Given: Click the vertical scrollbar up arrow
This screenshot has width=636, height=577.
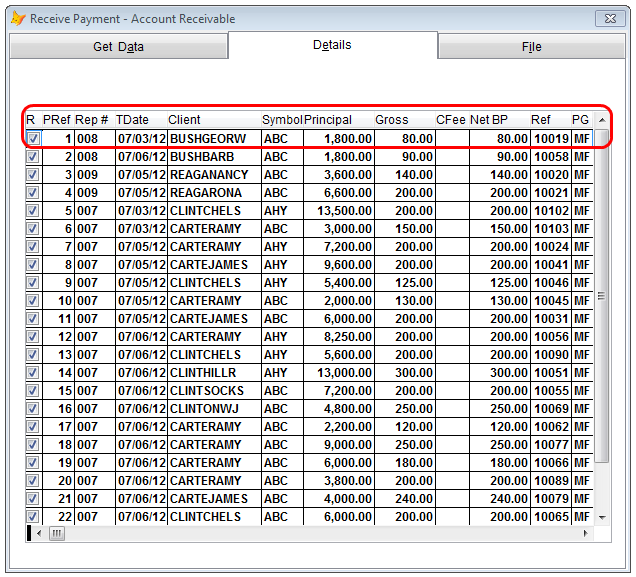Looking at the screenshot, I should [602, 120].
